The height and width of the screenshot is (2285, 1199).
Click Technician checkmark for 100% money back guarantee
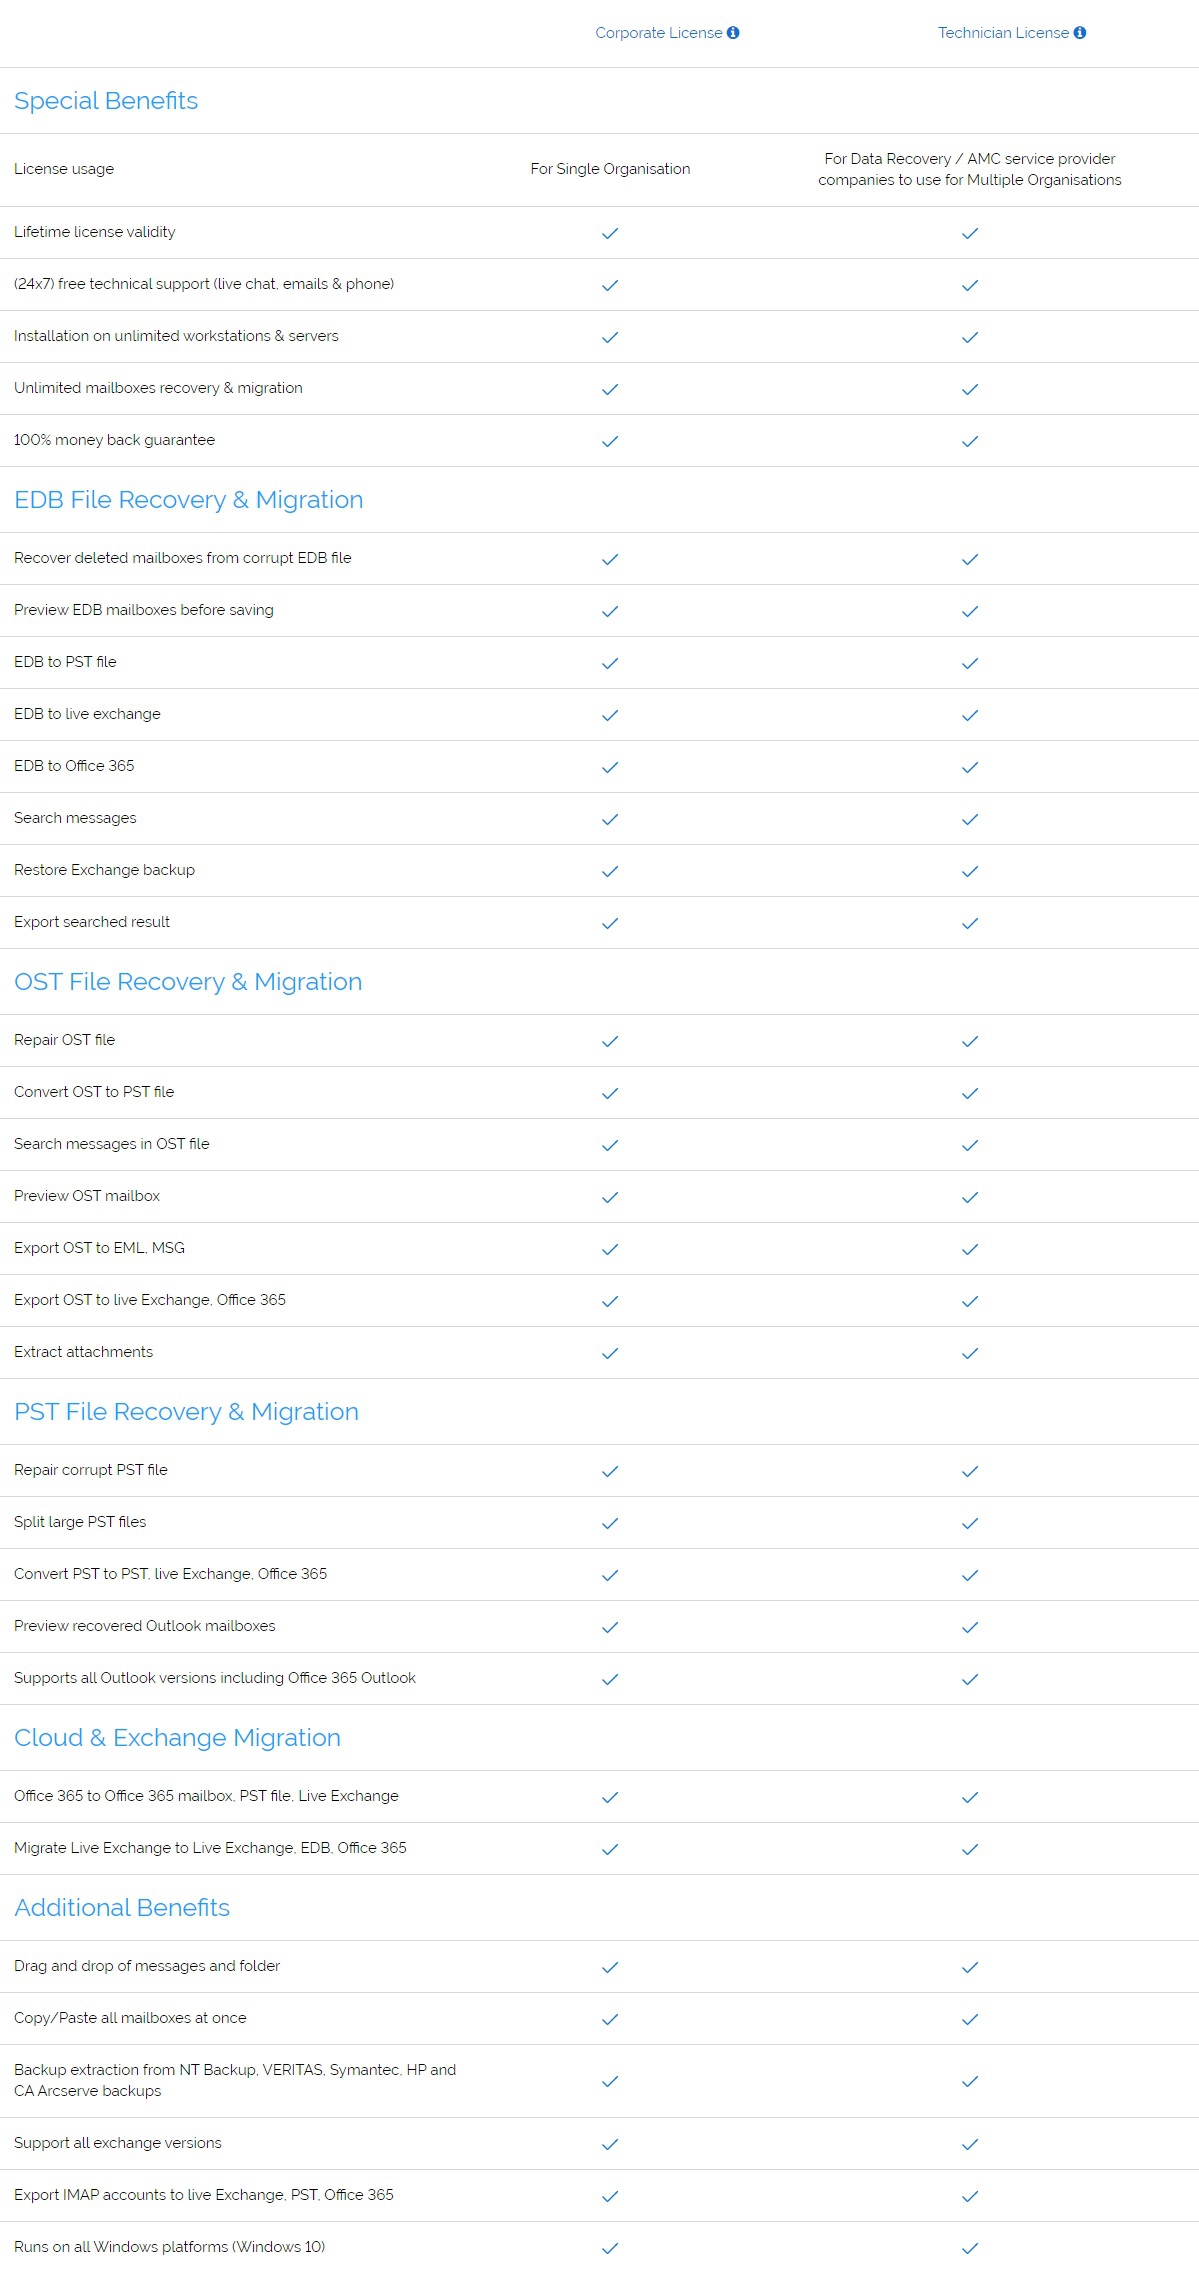coord(970,441)
